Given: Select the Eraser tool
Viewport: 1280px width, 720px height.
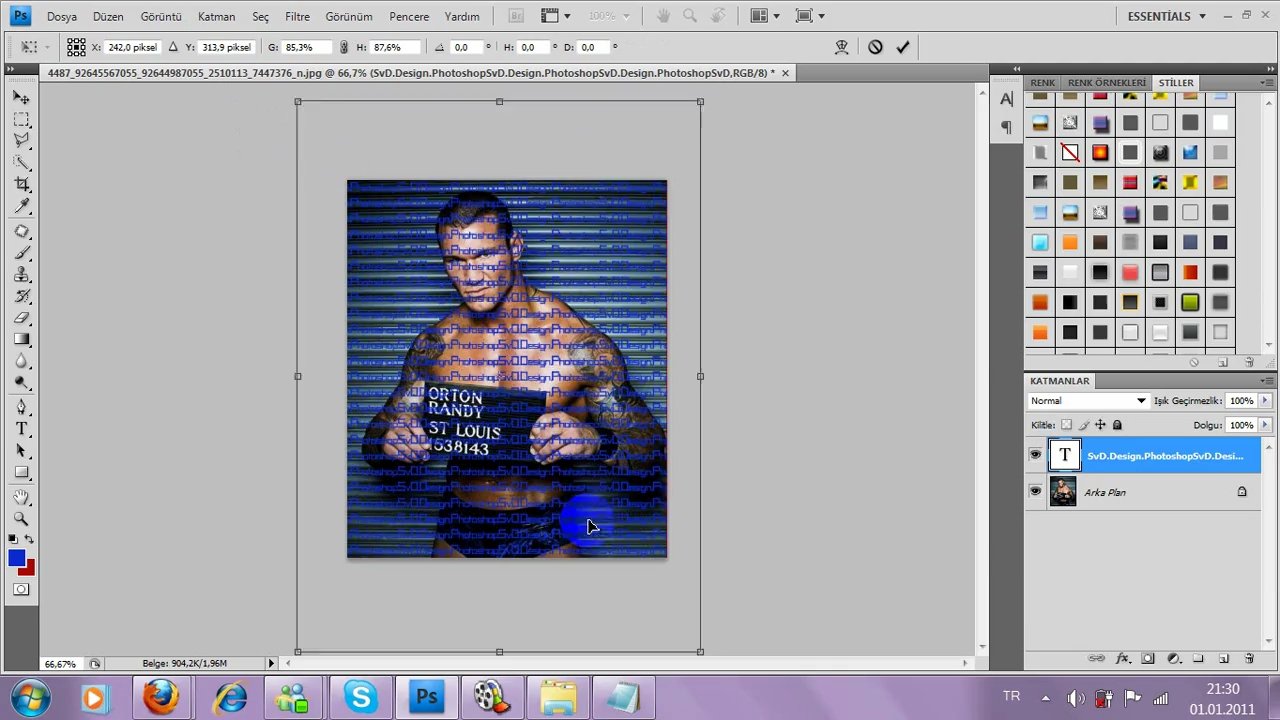Looking at the screenshot, I should (21, 318).
